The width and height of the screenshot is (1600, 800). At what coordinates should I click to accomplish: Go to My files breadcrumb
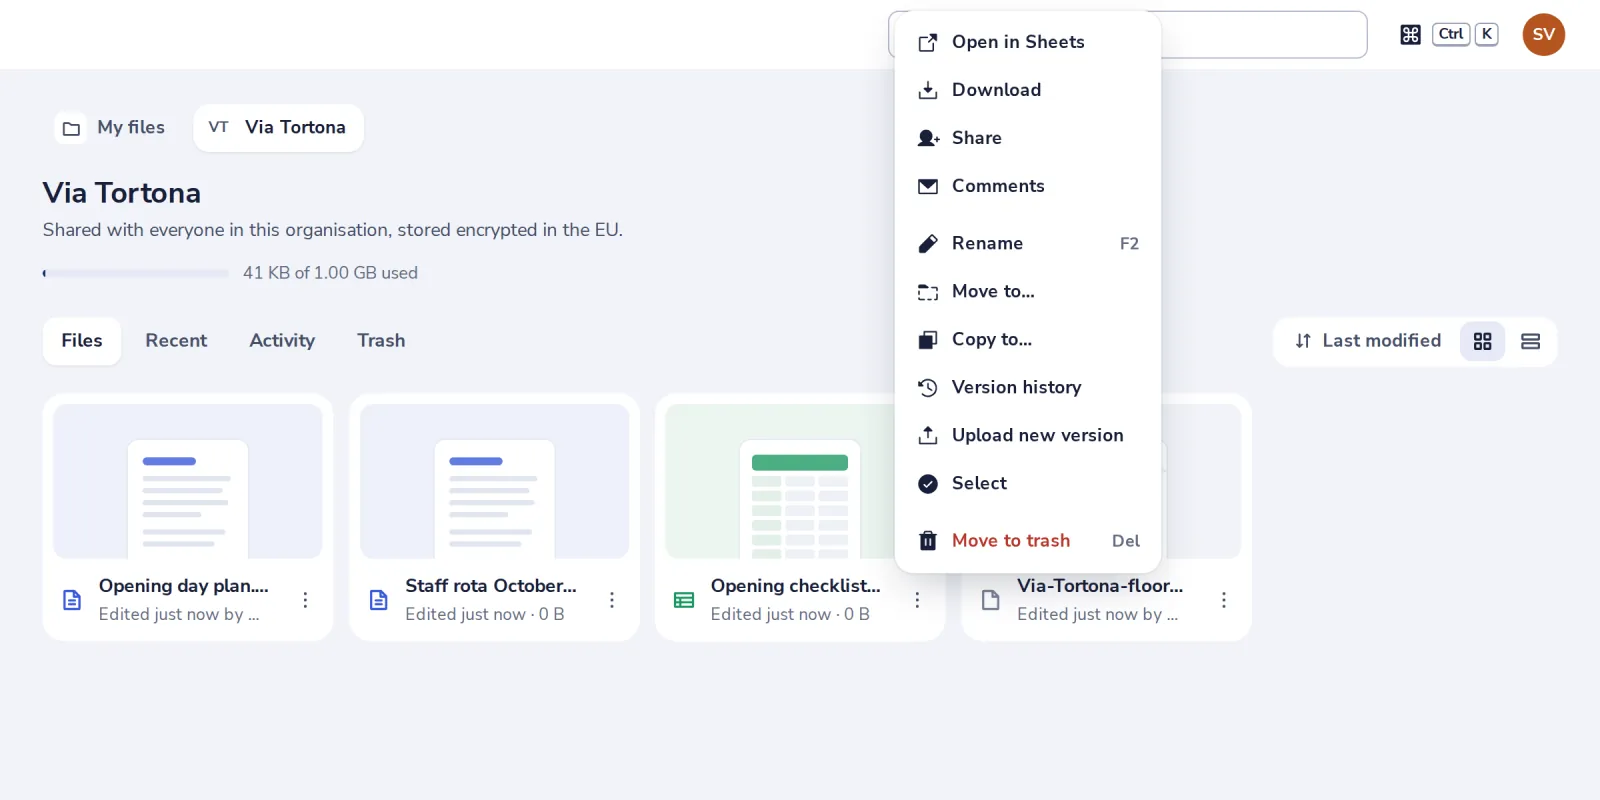point(111,128)
